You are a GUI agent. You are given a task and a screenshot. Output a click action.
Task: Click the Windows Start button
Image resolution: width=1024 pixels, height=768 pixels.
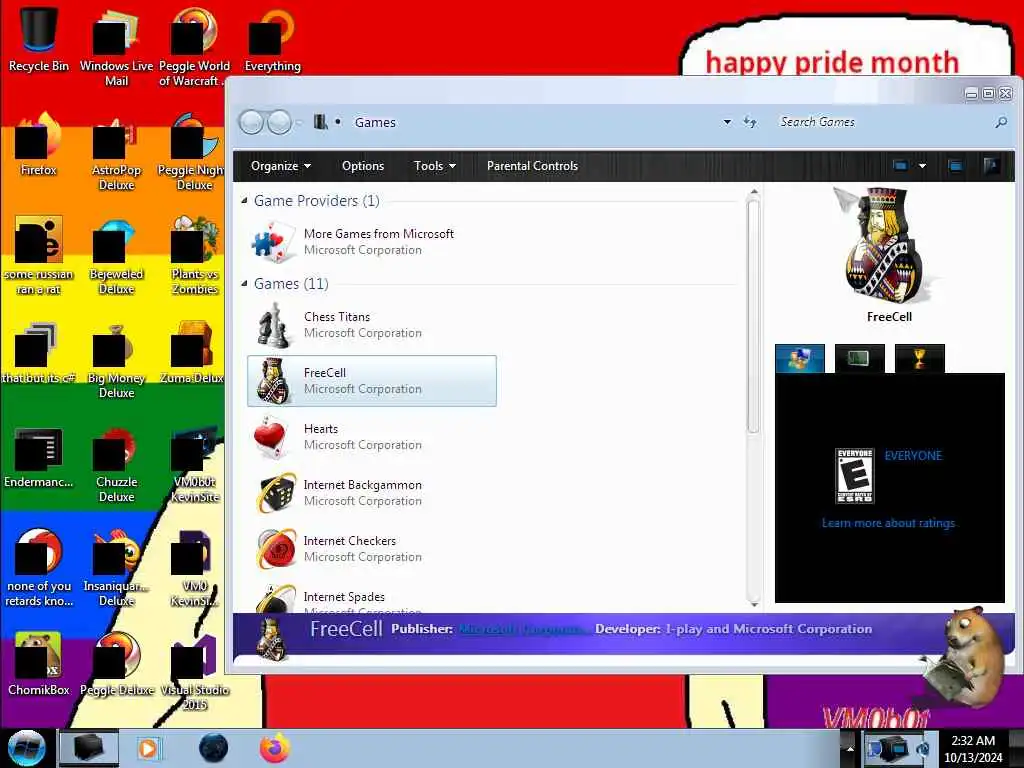(26, 748)
